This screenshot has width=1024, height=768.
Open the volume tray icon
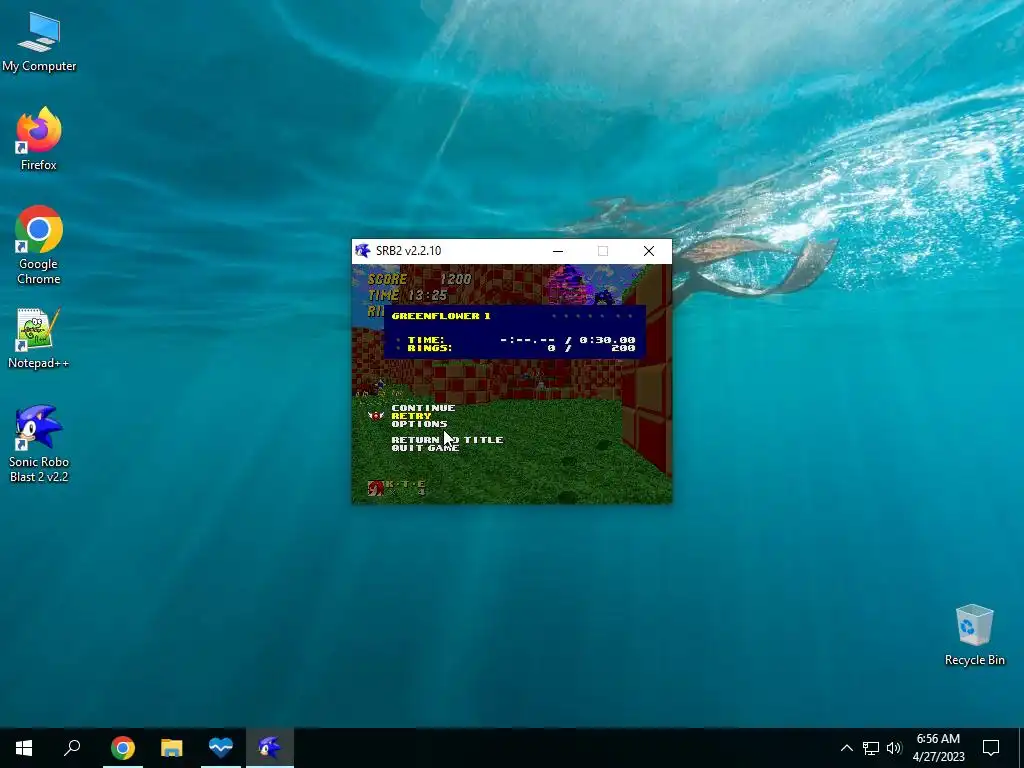click(x=894, y=748)
